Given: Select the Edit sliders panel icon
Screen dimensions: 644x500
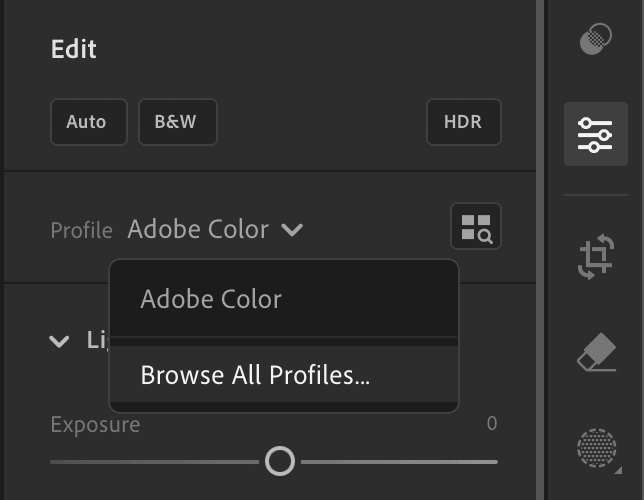Looking at the screenshot, I should point(596,134).
